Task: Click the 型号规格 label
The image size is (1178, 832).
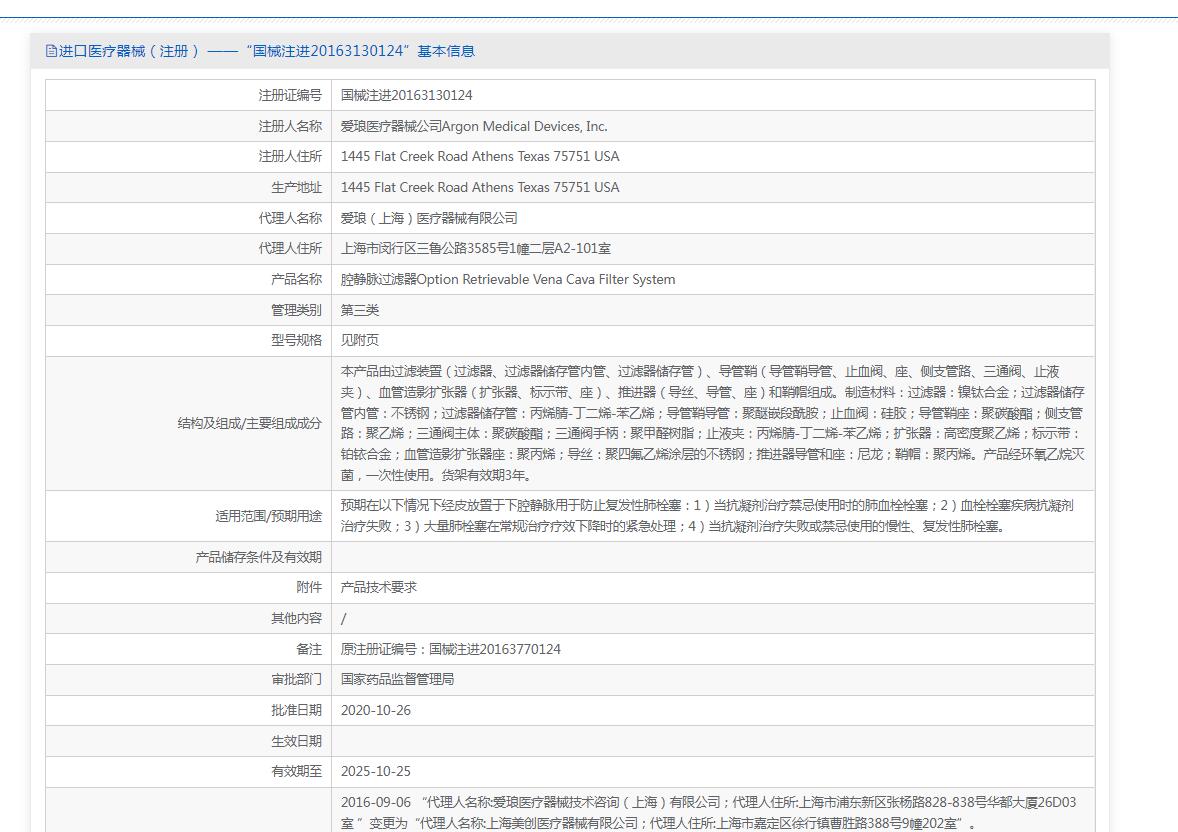Action: coord(296,340)
